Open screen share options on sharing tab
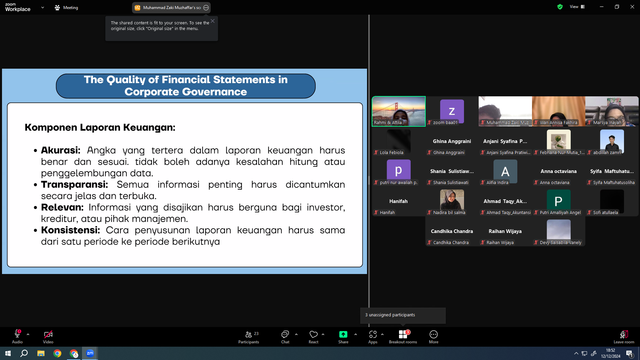This screenshot has width=640, height=360. coord(206,7)
